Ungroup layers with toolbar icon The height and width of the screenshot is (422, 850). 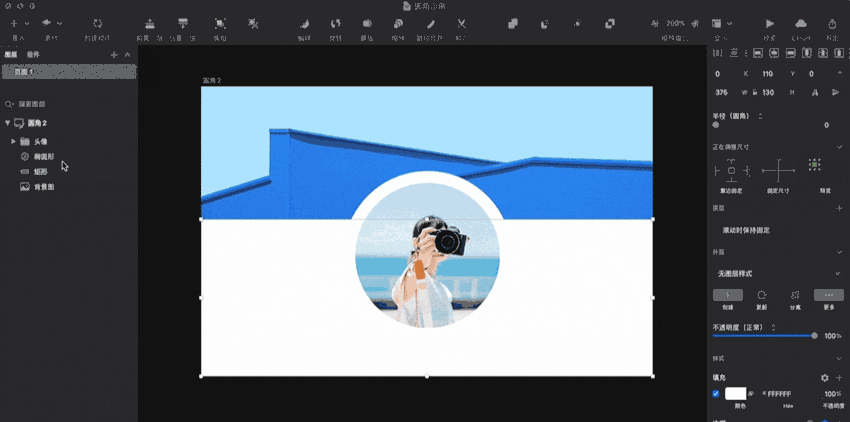[253, 23]
